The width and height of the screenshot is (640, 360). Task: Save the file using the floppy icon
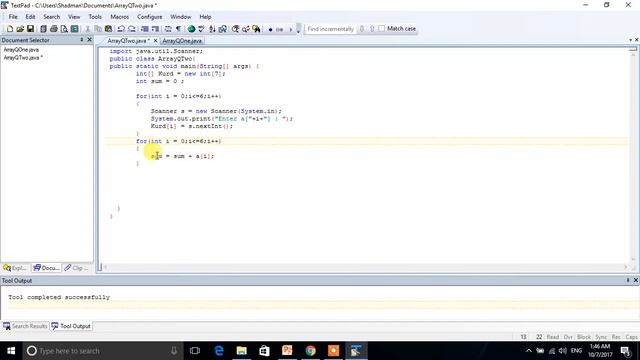coord(30,29)
